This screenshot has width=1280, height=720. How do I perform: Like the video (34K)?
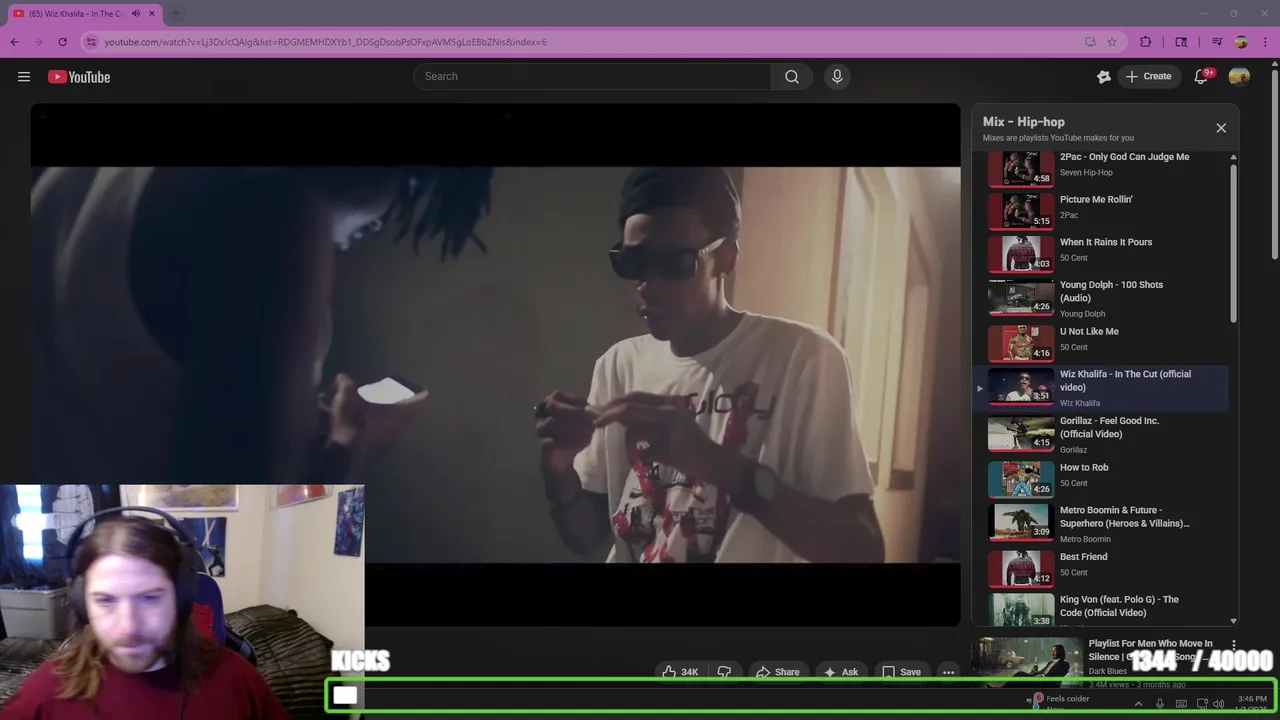coord(680,672)
